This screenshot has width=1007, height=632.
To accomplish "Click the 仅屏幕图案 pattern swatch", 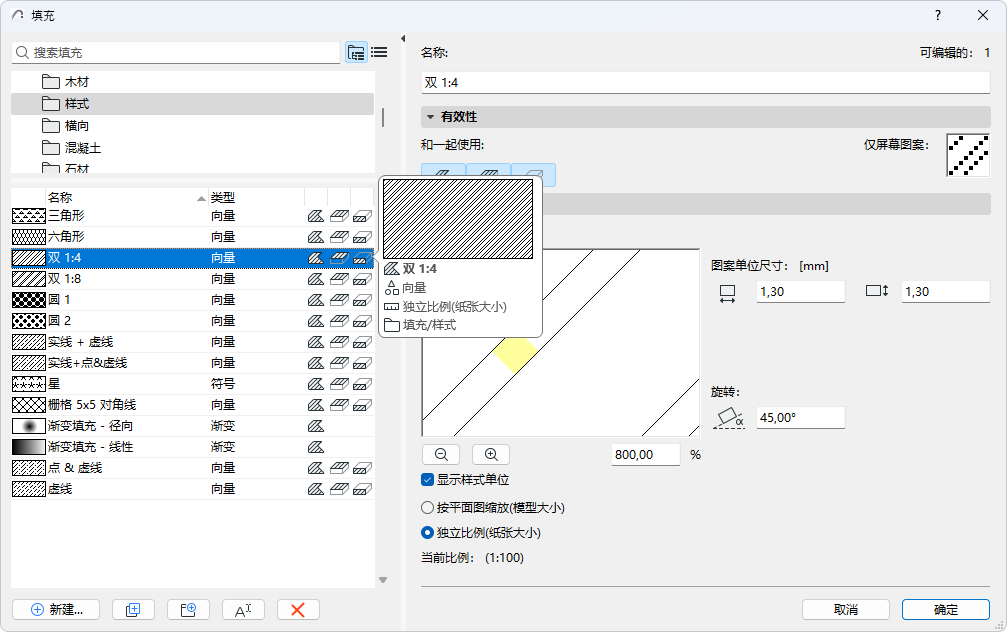I will coord(968,155).
